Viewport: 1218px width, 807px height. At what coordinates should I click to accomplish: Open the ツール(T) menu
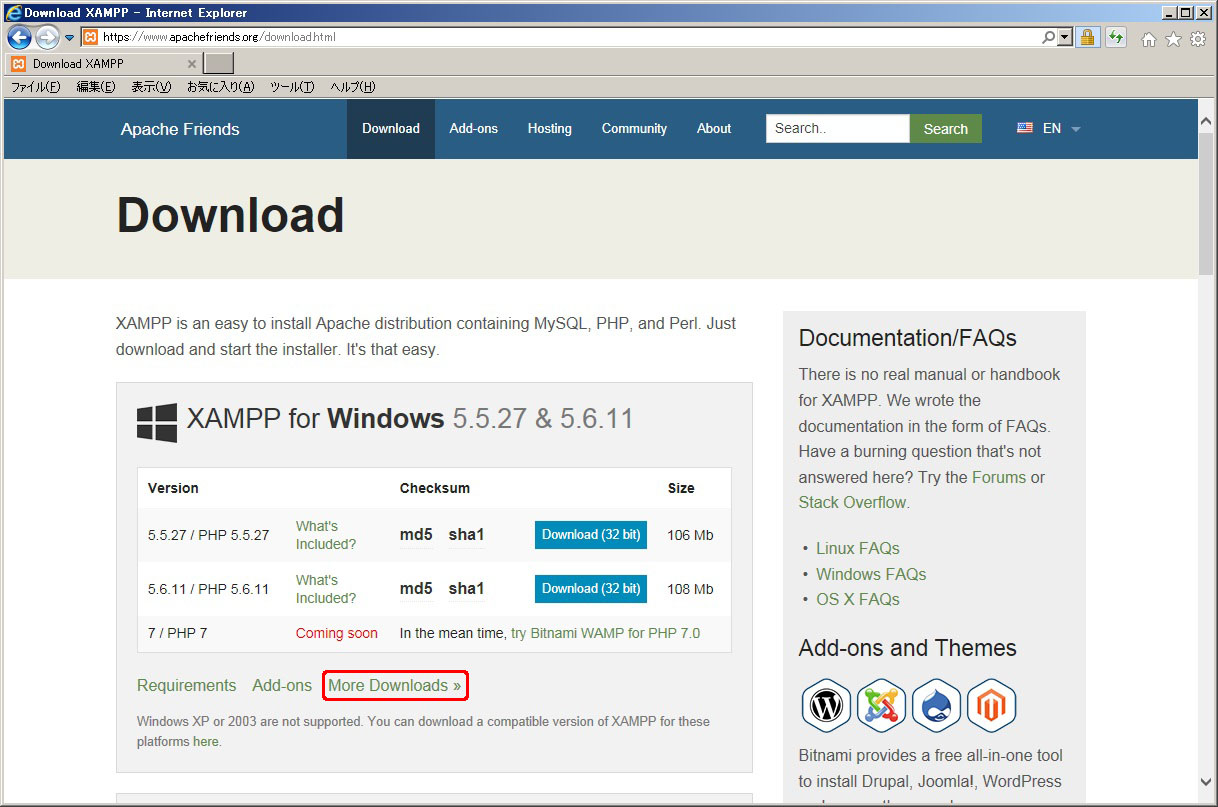tap(292, 87)
